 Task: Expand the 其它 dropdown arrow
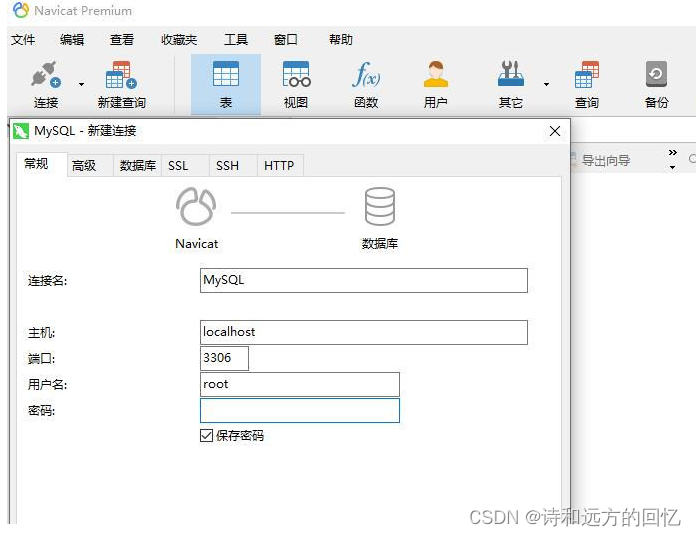(546, 84)
